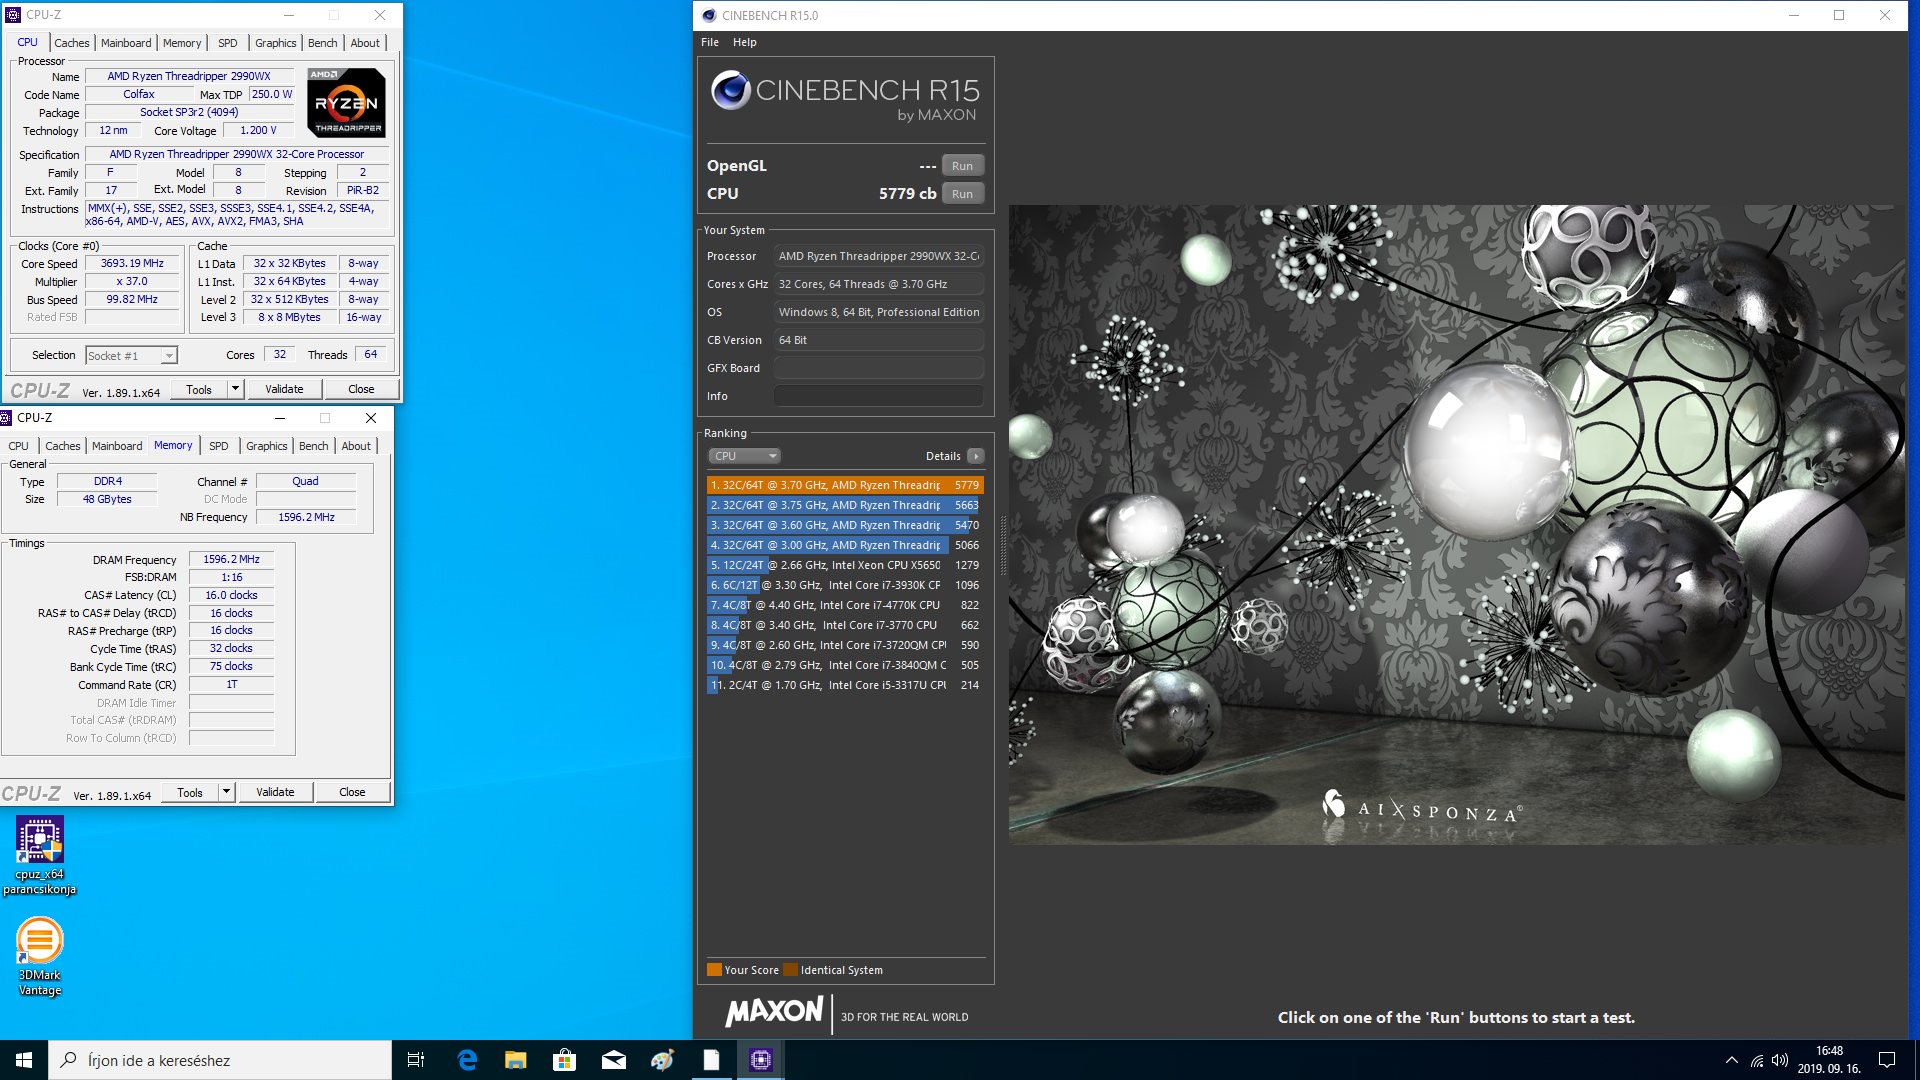Click Windows search box on taskbar
The height and width of the screenshot is (1080, 1920).
click(220, 1060)
